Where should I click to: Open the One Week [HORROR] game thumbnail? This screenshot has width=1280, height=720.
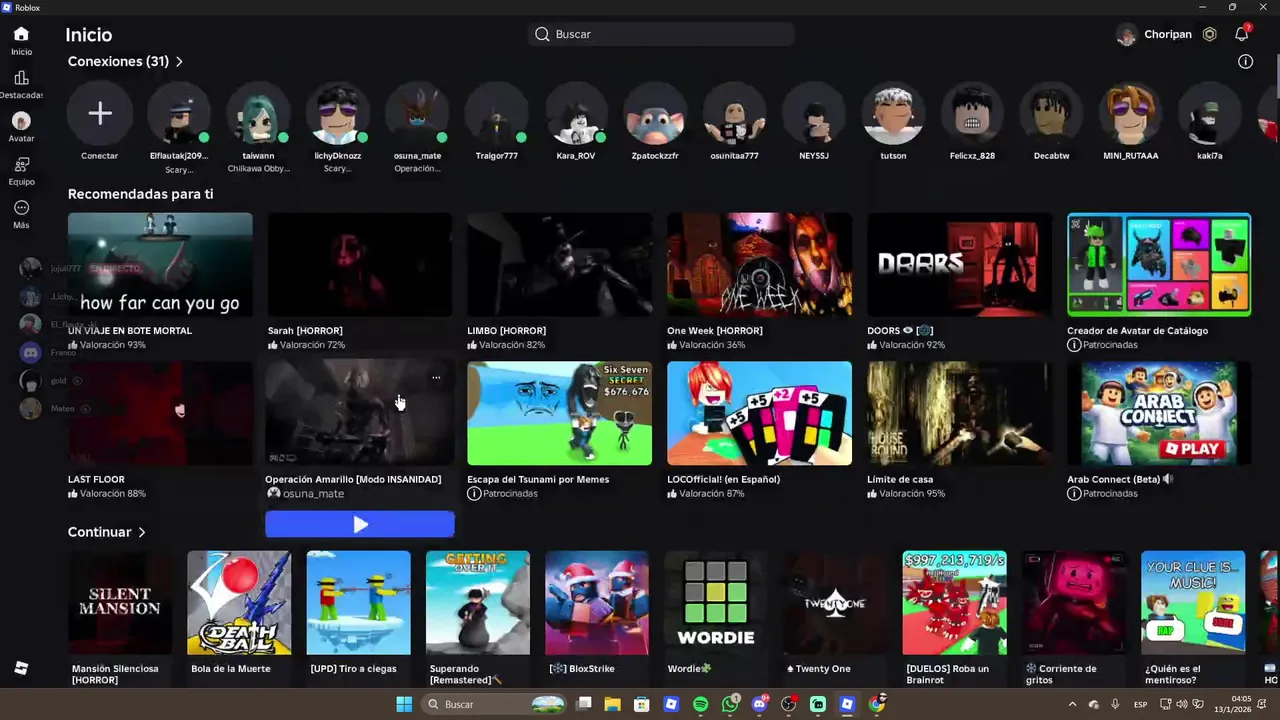pyautogui.click(x=760, y=264)
